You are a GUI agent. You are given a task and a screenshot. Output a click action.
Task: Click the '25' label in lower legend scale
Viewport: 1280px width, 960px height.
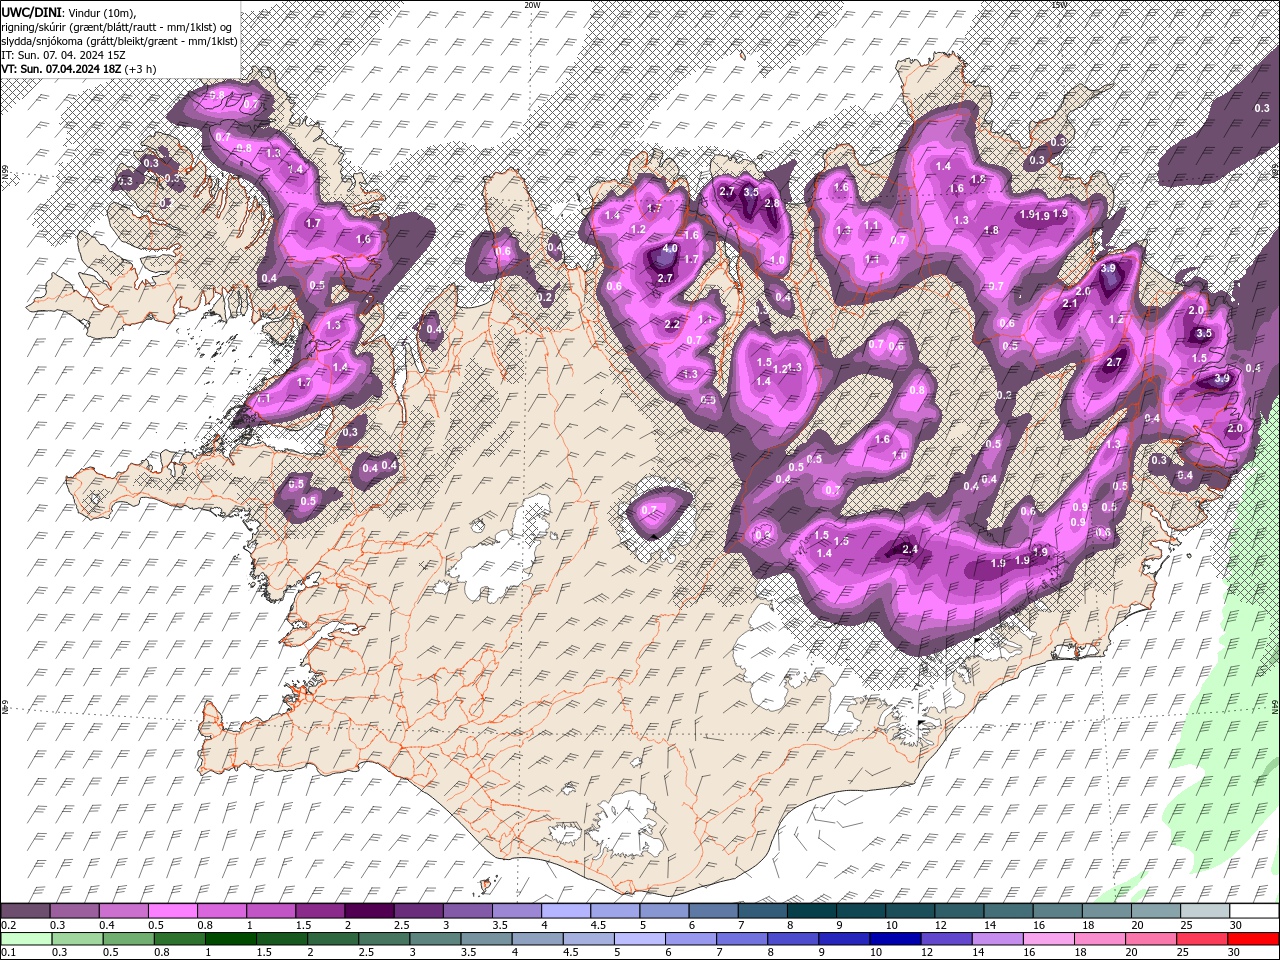click(x=1183, y=952)
